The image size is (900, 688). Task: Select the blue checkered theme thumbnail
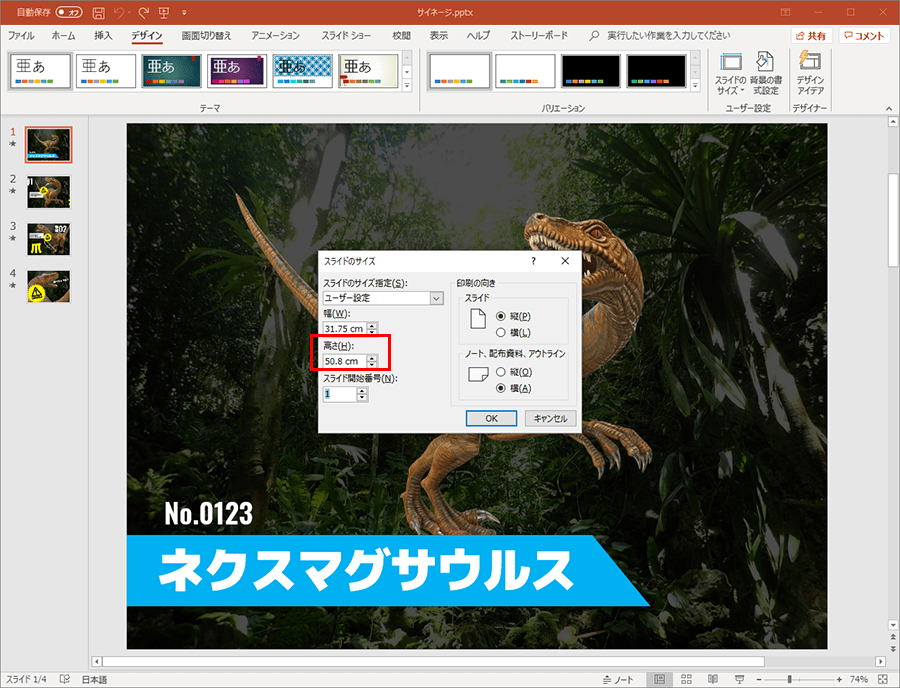(x=302, y=71)
